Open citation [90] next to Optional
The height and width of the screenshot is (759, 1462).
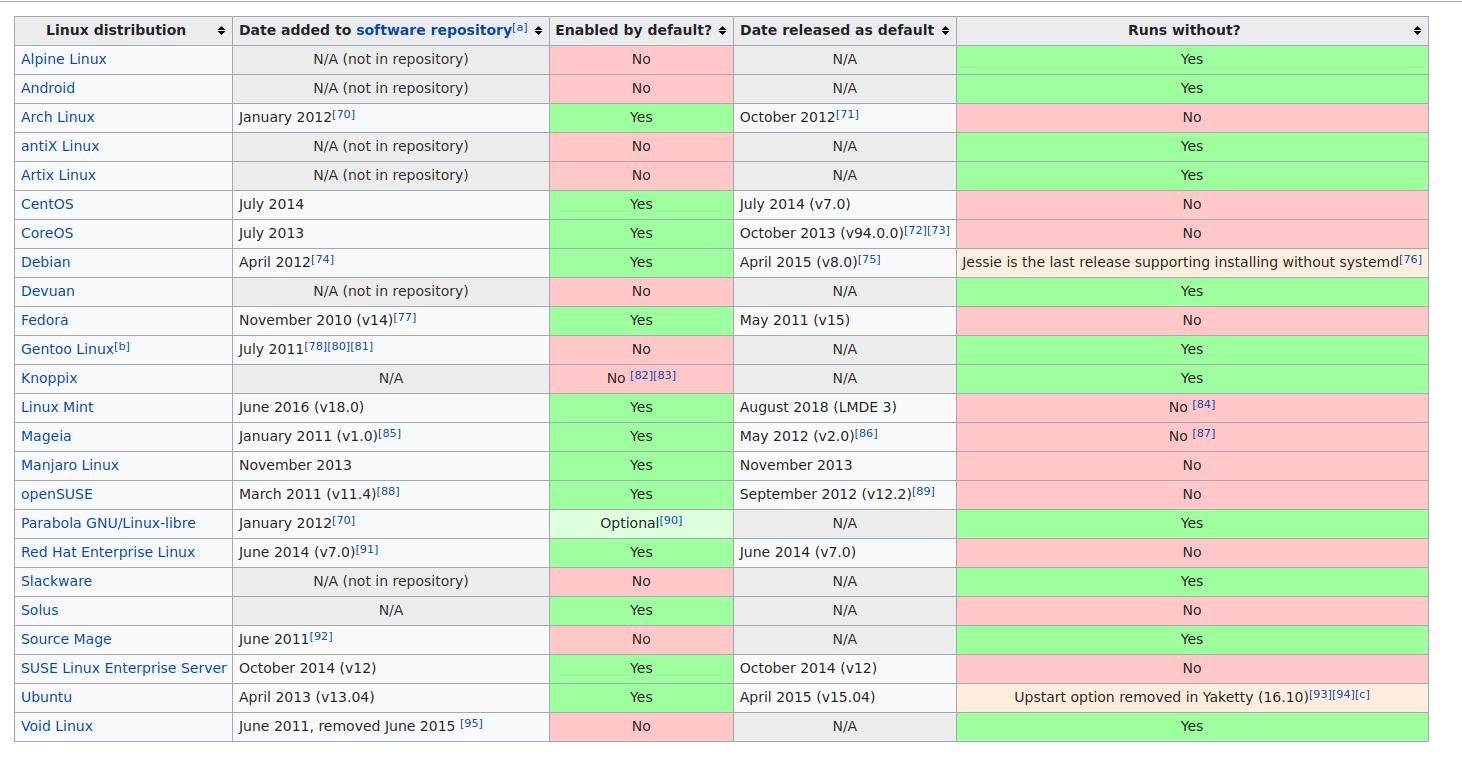pos(671,520)
